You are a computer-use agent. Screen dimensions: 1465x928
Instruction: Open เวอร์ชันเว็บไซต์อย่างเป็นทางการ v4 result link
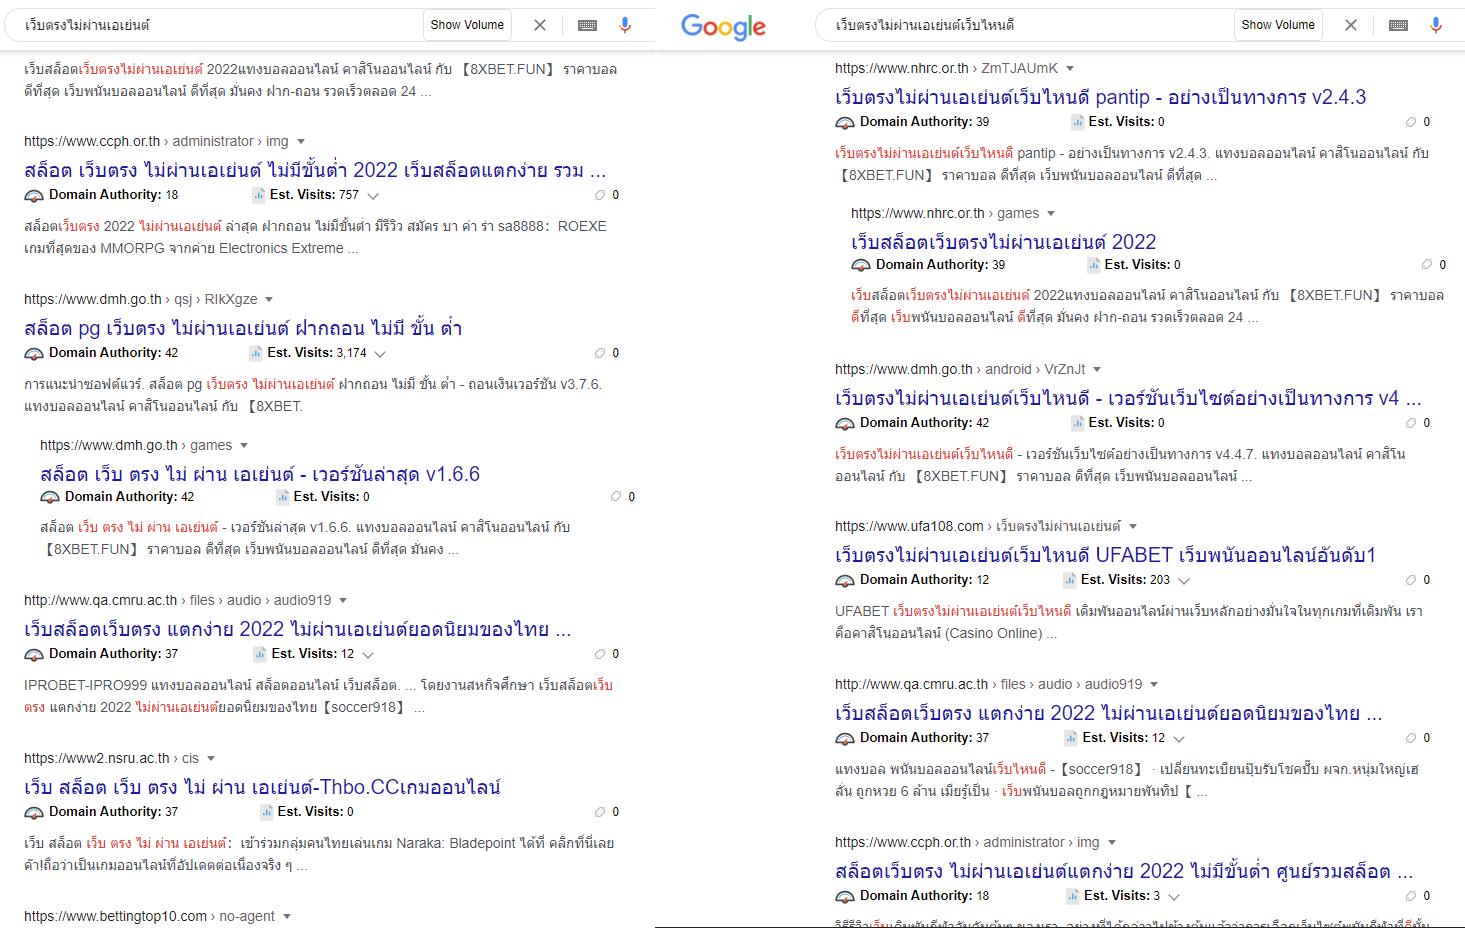[1128, 398]
